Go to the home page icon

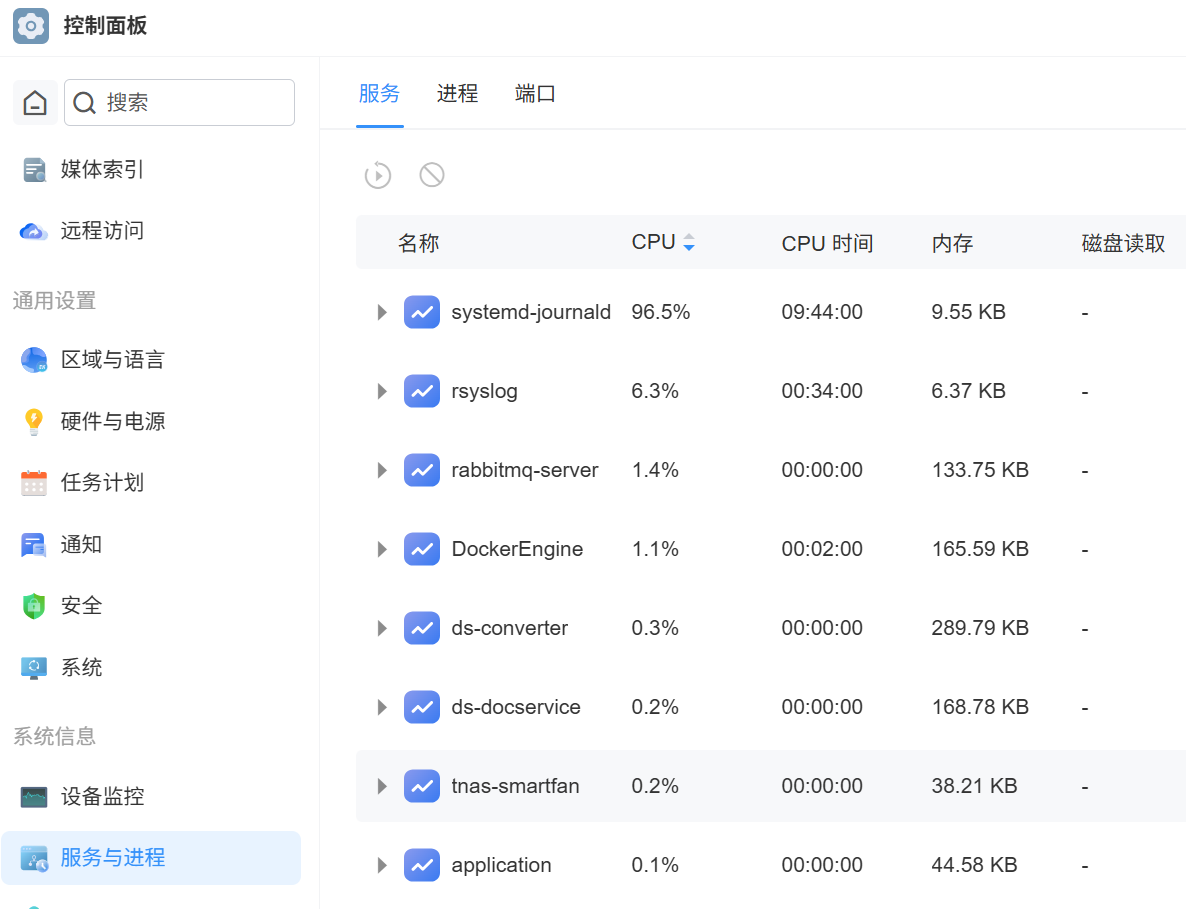click(x=35, y=102)
